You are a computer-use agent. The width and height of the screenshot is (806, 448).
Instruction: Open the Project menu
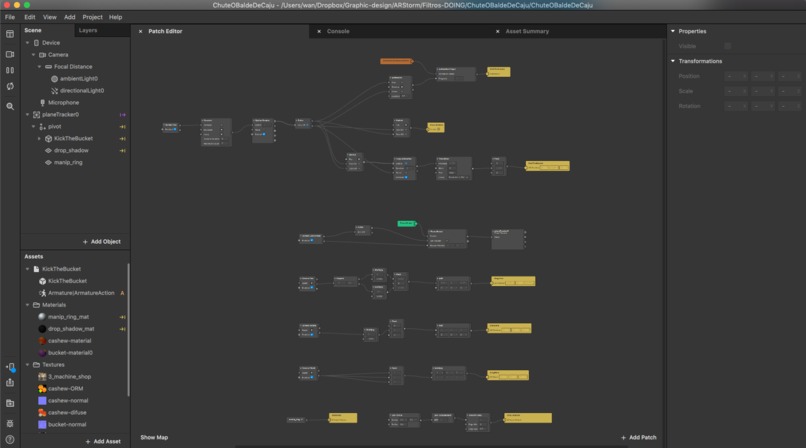click(93, 17)
